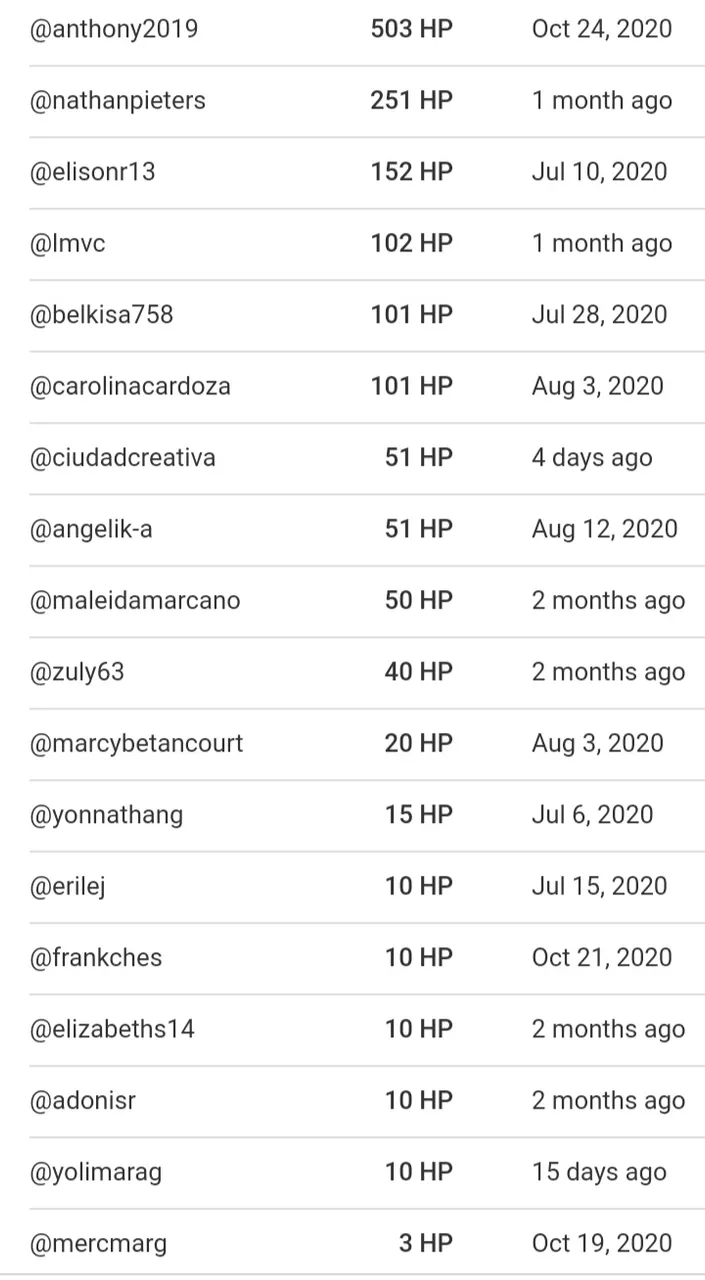Open the @angelik-a account
This screenshot has height=1280, width=705.
pos(91,529)
